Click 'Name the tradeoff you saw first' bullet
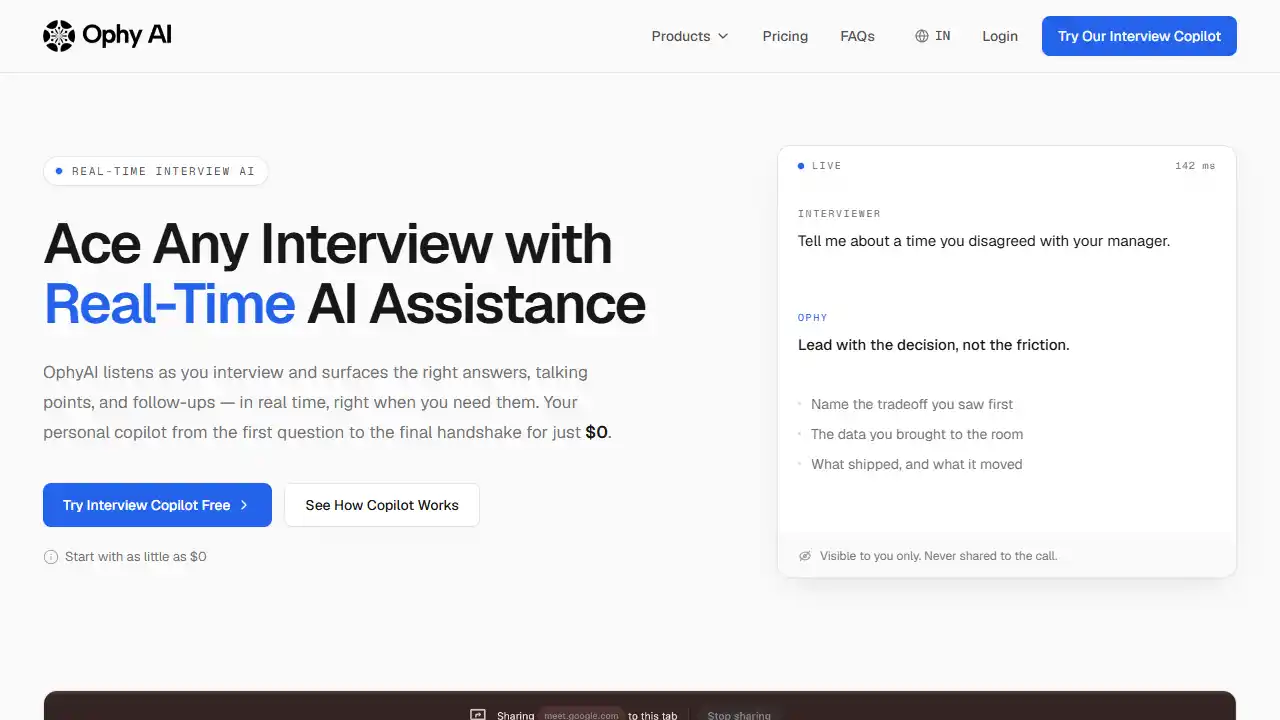Viewport: 1280px width, 720px height. point(912,404)
